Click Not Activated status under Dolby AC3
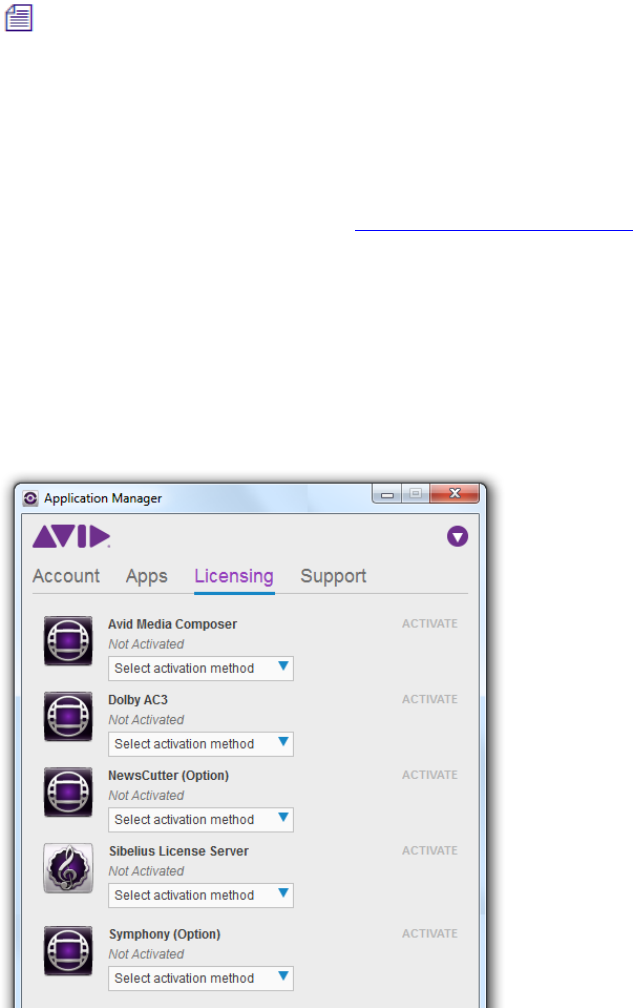 pyautogui.click(x=146, y=720)
